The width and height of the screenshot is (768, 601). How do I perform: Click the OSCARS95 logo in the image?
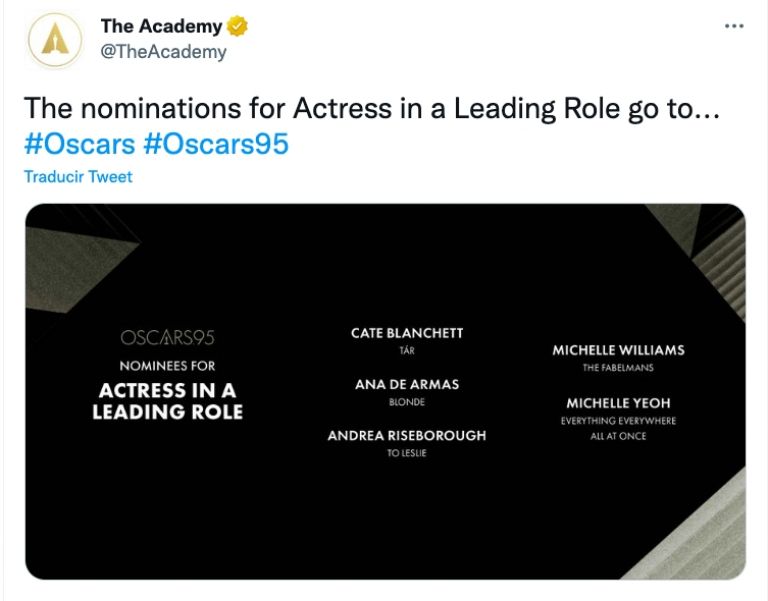pos(167,338)
